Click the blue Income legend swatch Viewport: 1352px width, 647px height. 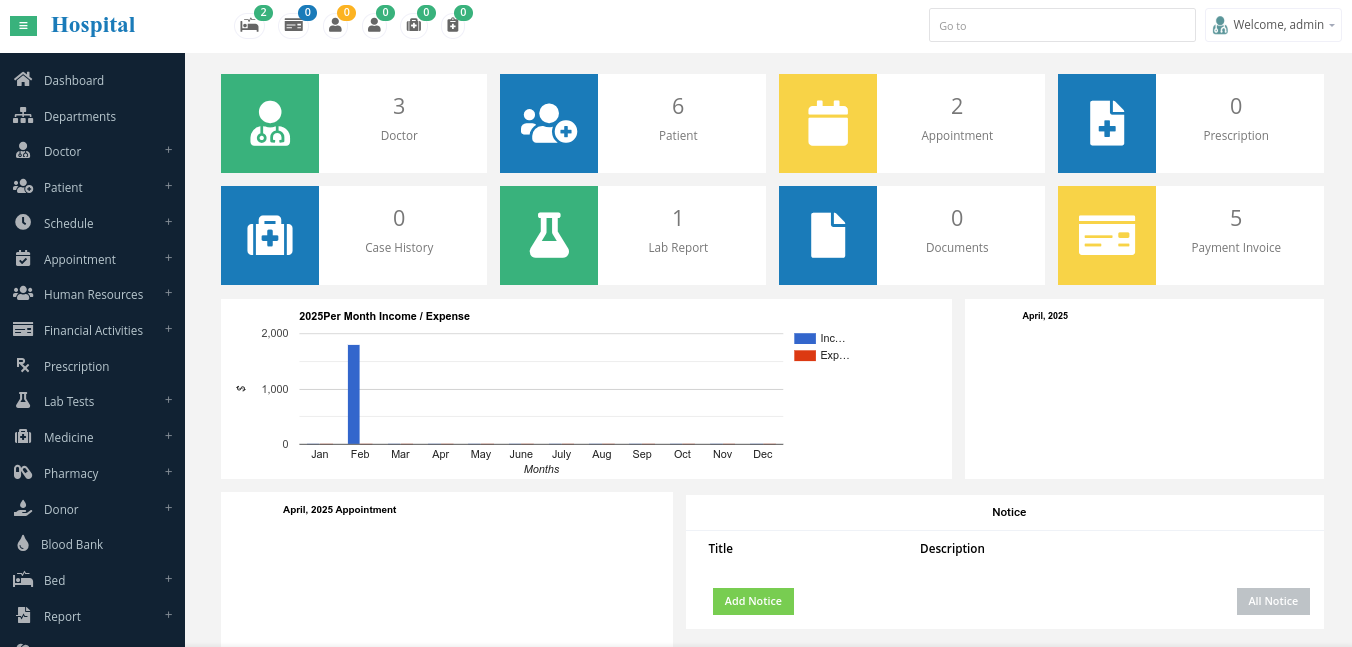(x=805, y=339)
